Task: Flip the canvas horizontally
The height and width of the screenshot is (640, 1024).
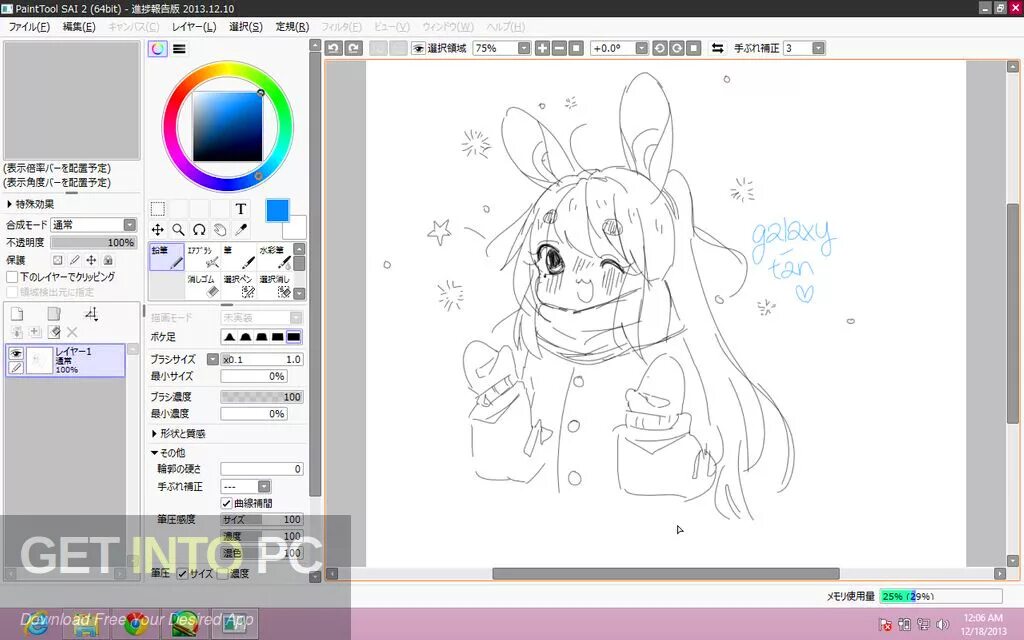Action: pyautogui.click(x=717, y=48)
